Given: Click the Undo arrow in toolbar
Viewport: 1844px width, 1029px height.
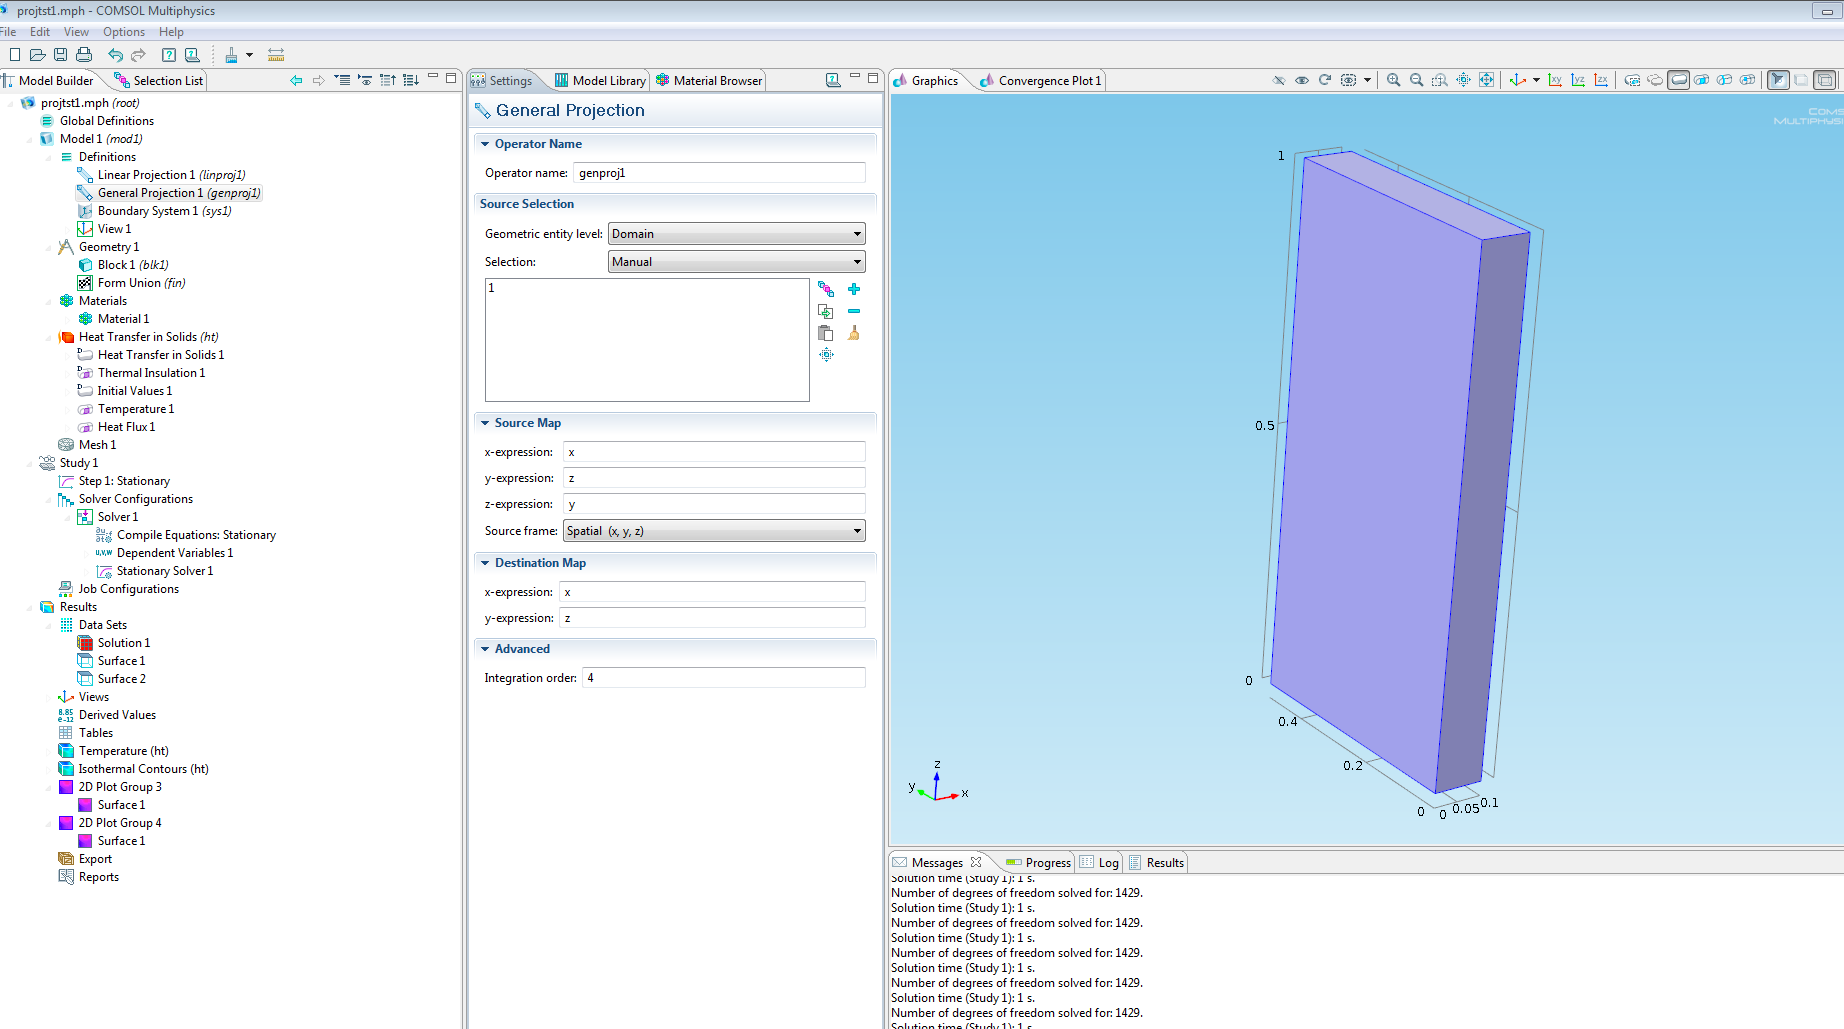Looking at the screenshot, I should [x=116, y=55].
